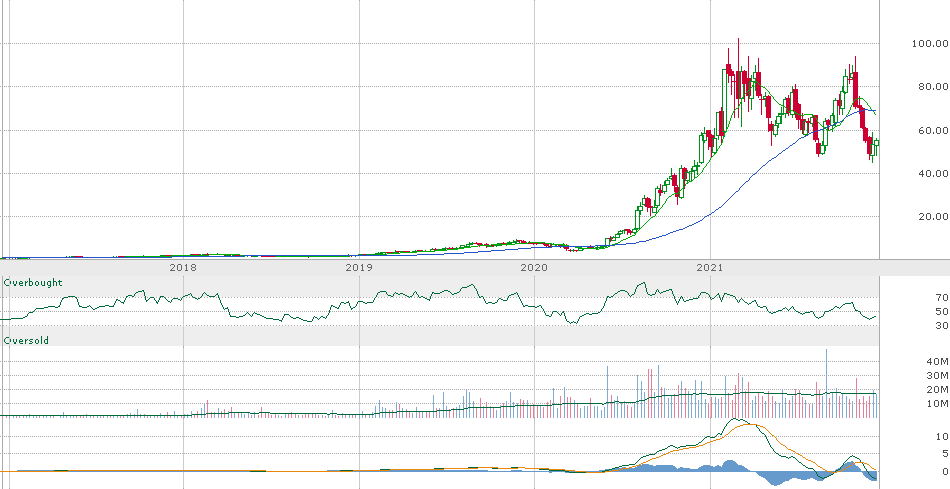Viewport: 950px width, 489px height.
Task: Click the MACD 10 axis label
Action: tap(942, 436)
